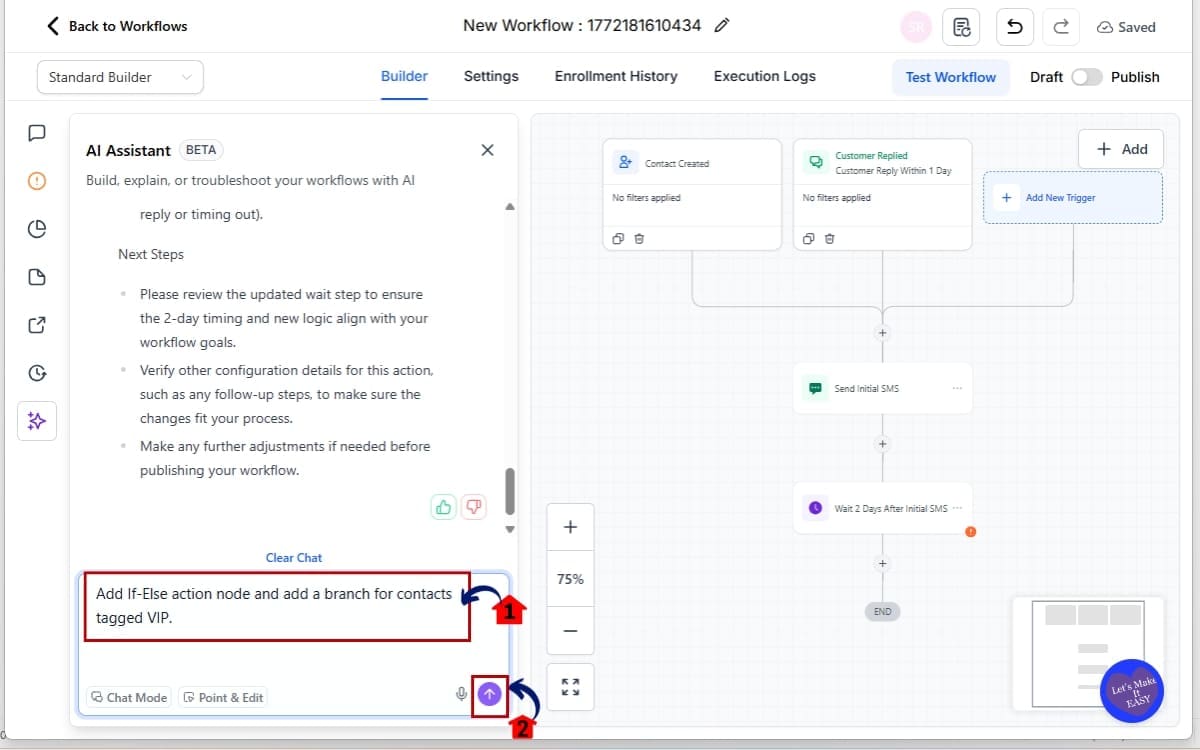Enable Point & Edit mode
Viewport: 1200px width, 750px height.
pyautogui.click(x=224, y=697)
